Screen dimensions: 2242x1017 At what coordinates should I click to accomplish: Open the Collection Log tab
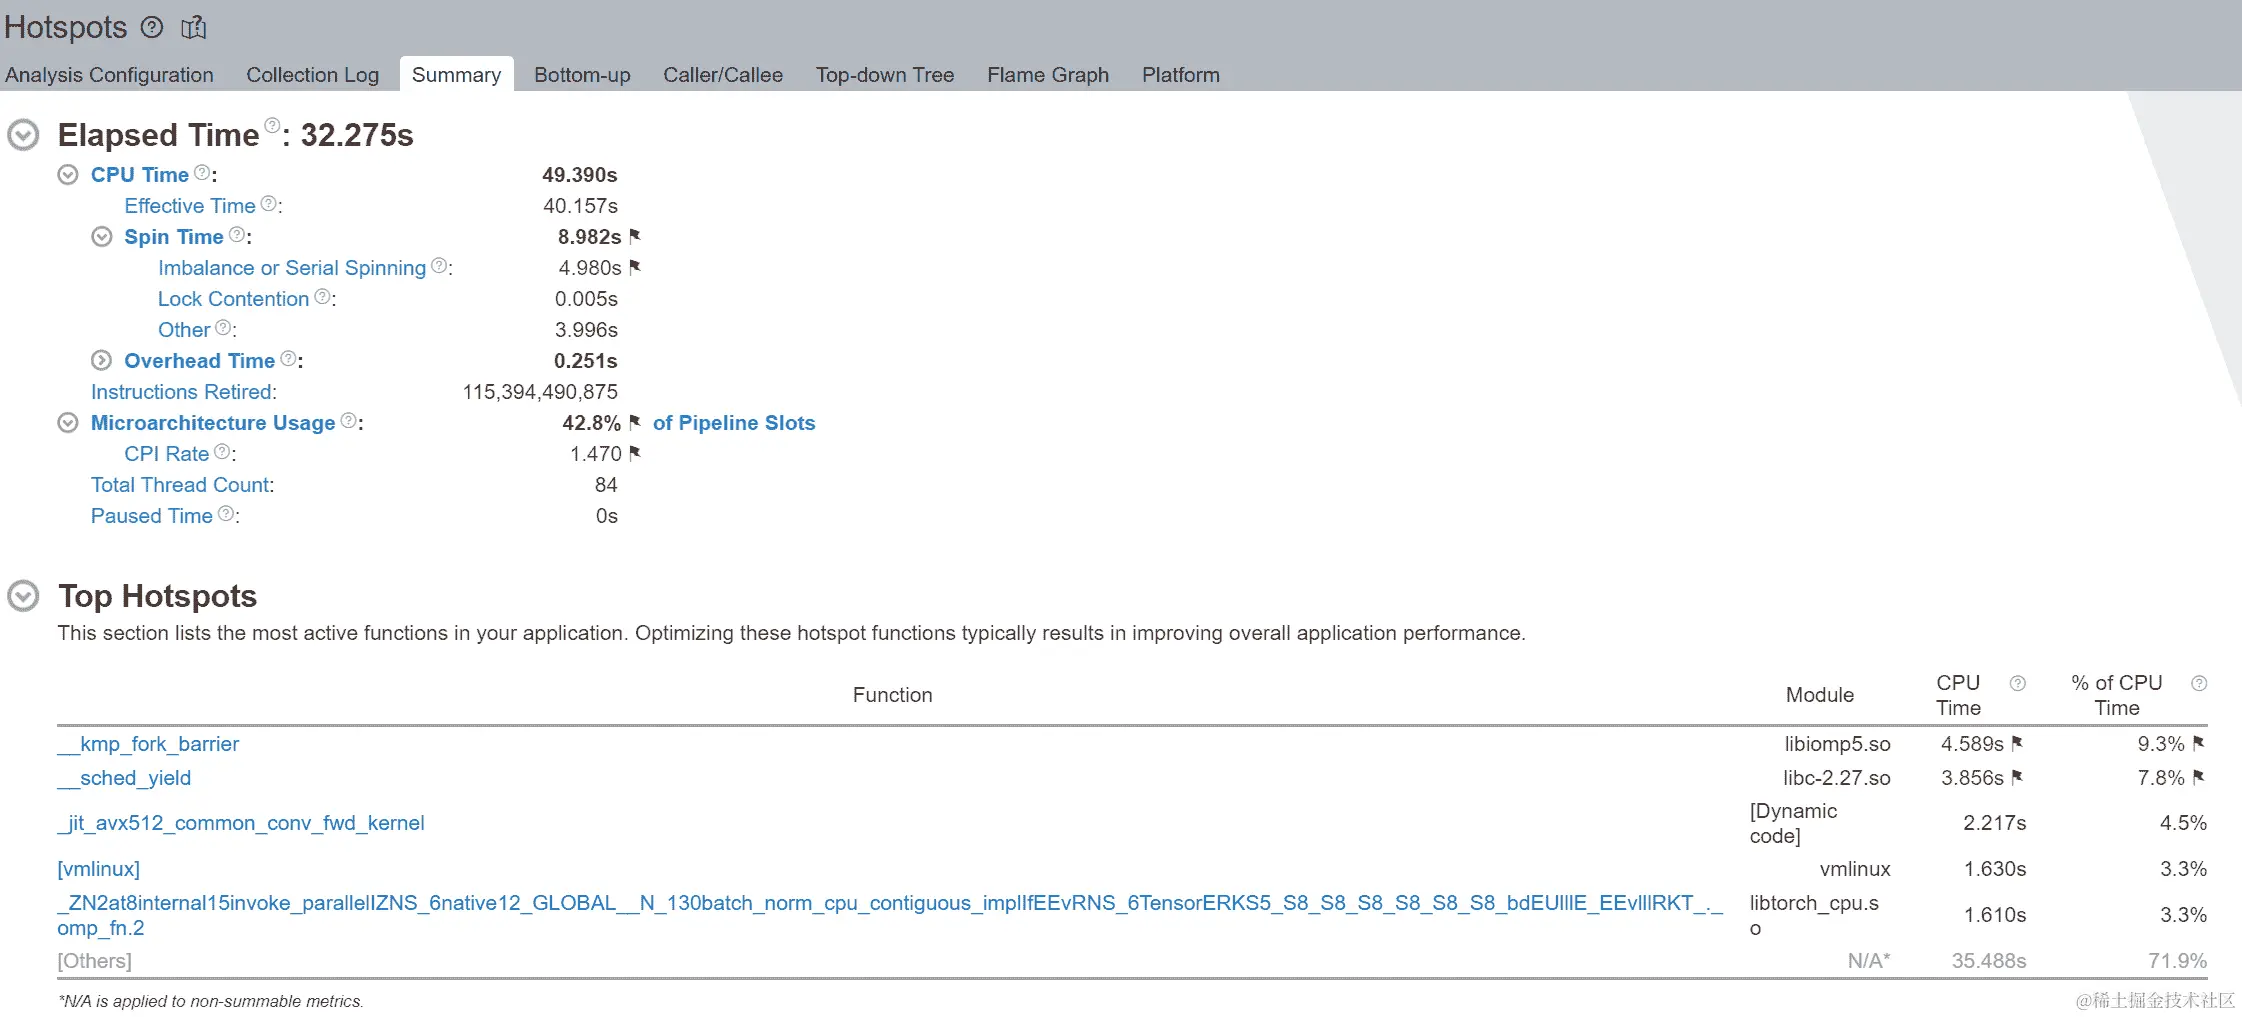click(313, 75)
